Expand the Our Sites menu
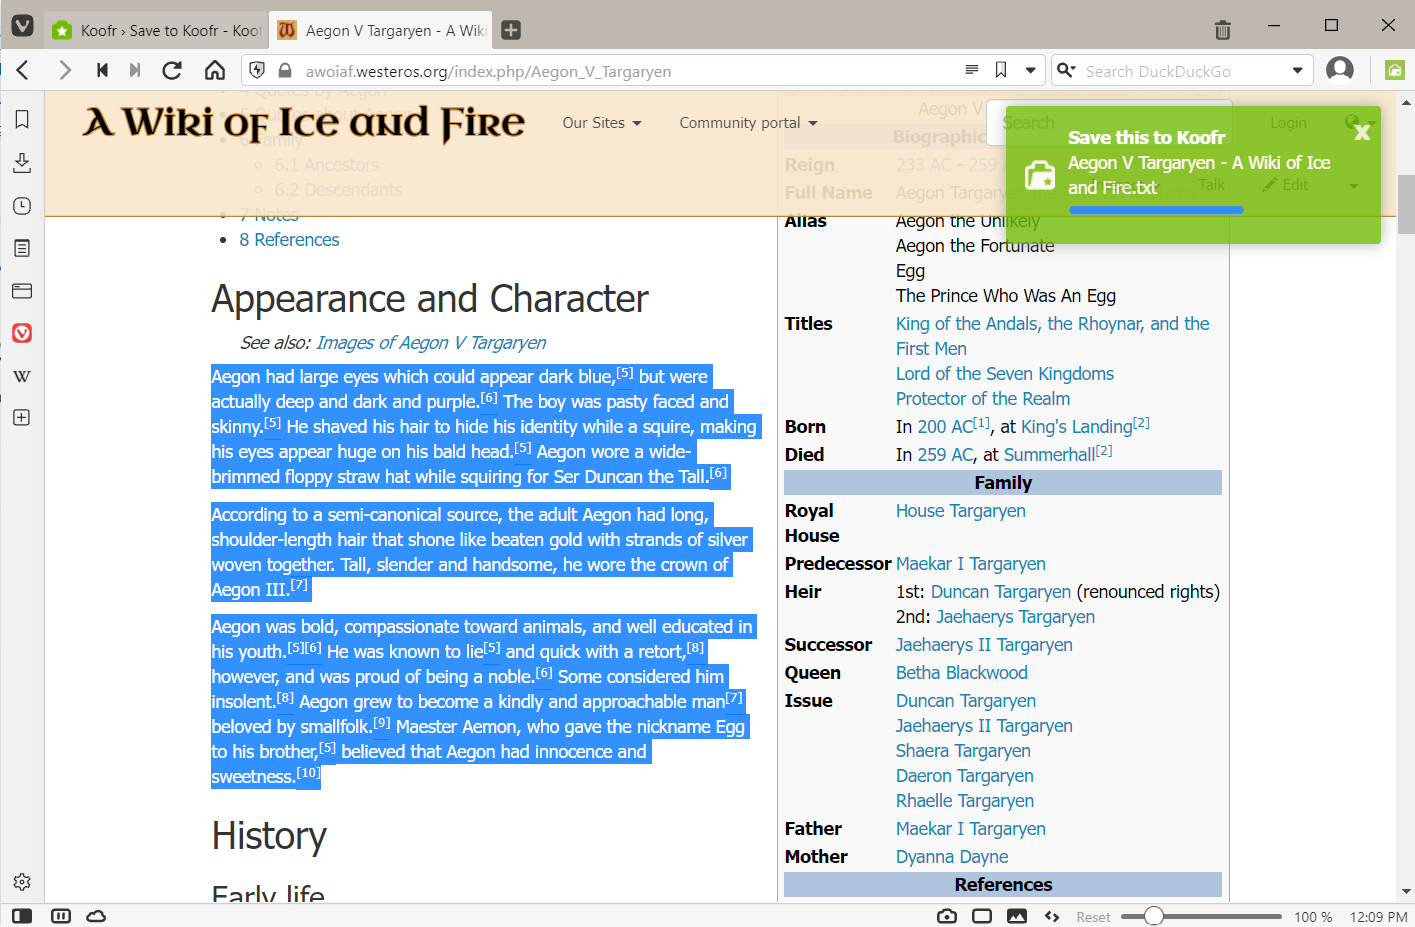Screen dimensions: 1415x927 (602, 123)
